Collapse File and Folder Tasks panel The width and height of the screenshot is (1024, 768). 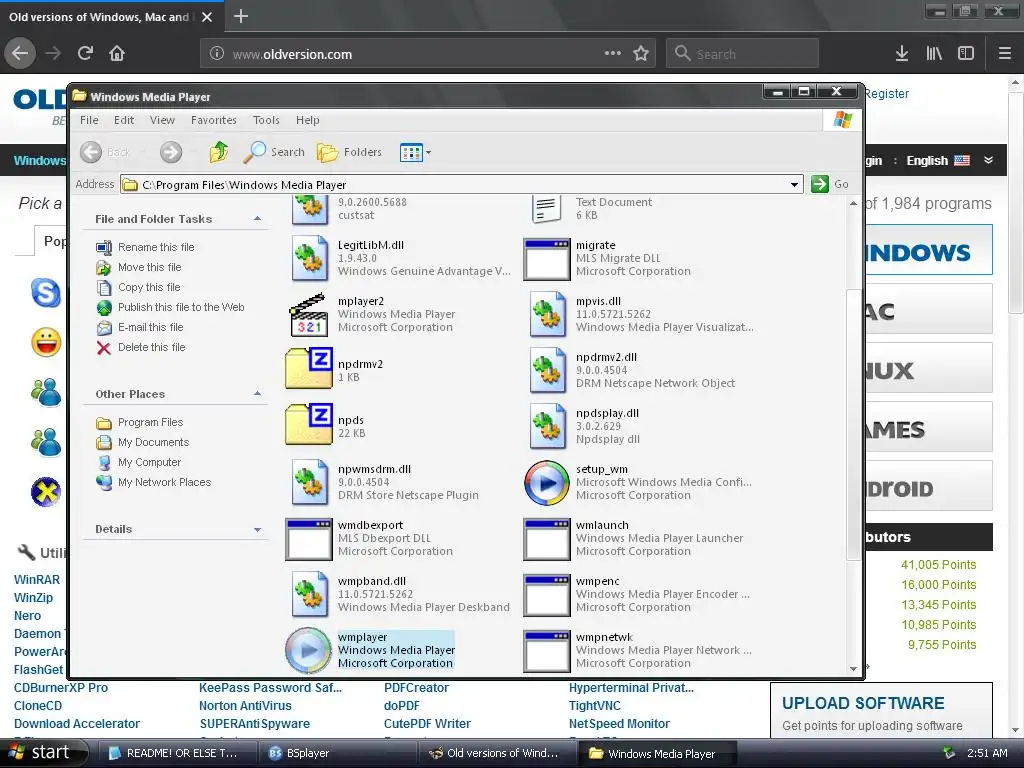pyautogui.click(x=257, y=219)
